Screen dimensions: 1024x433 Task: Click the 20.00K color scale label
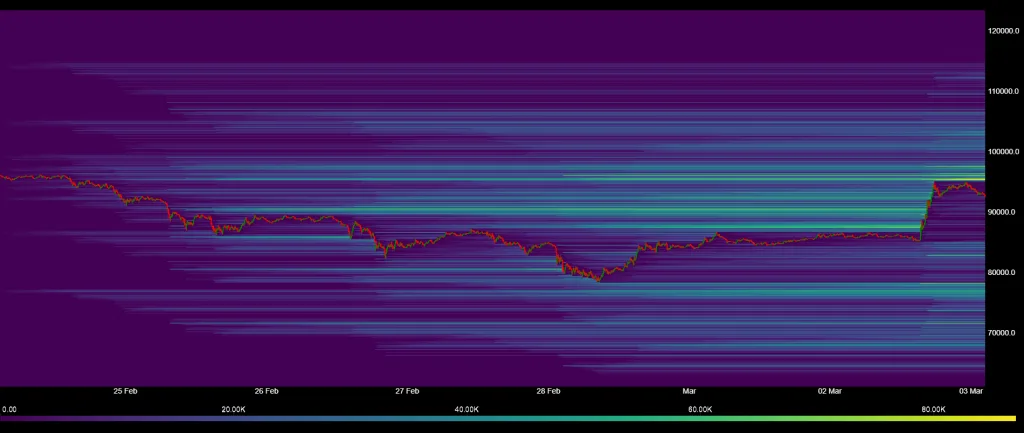(234, 409)
